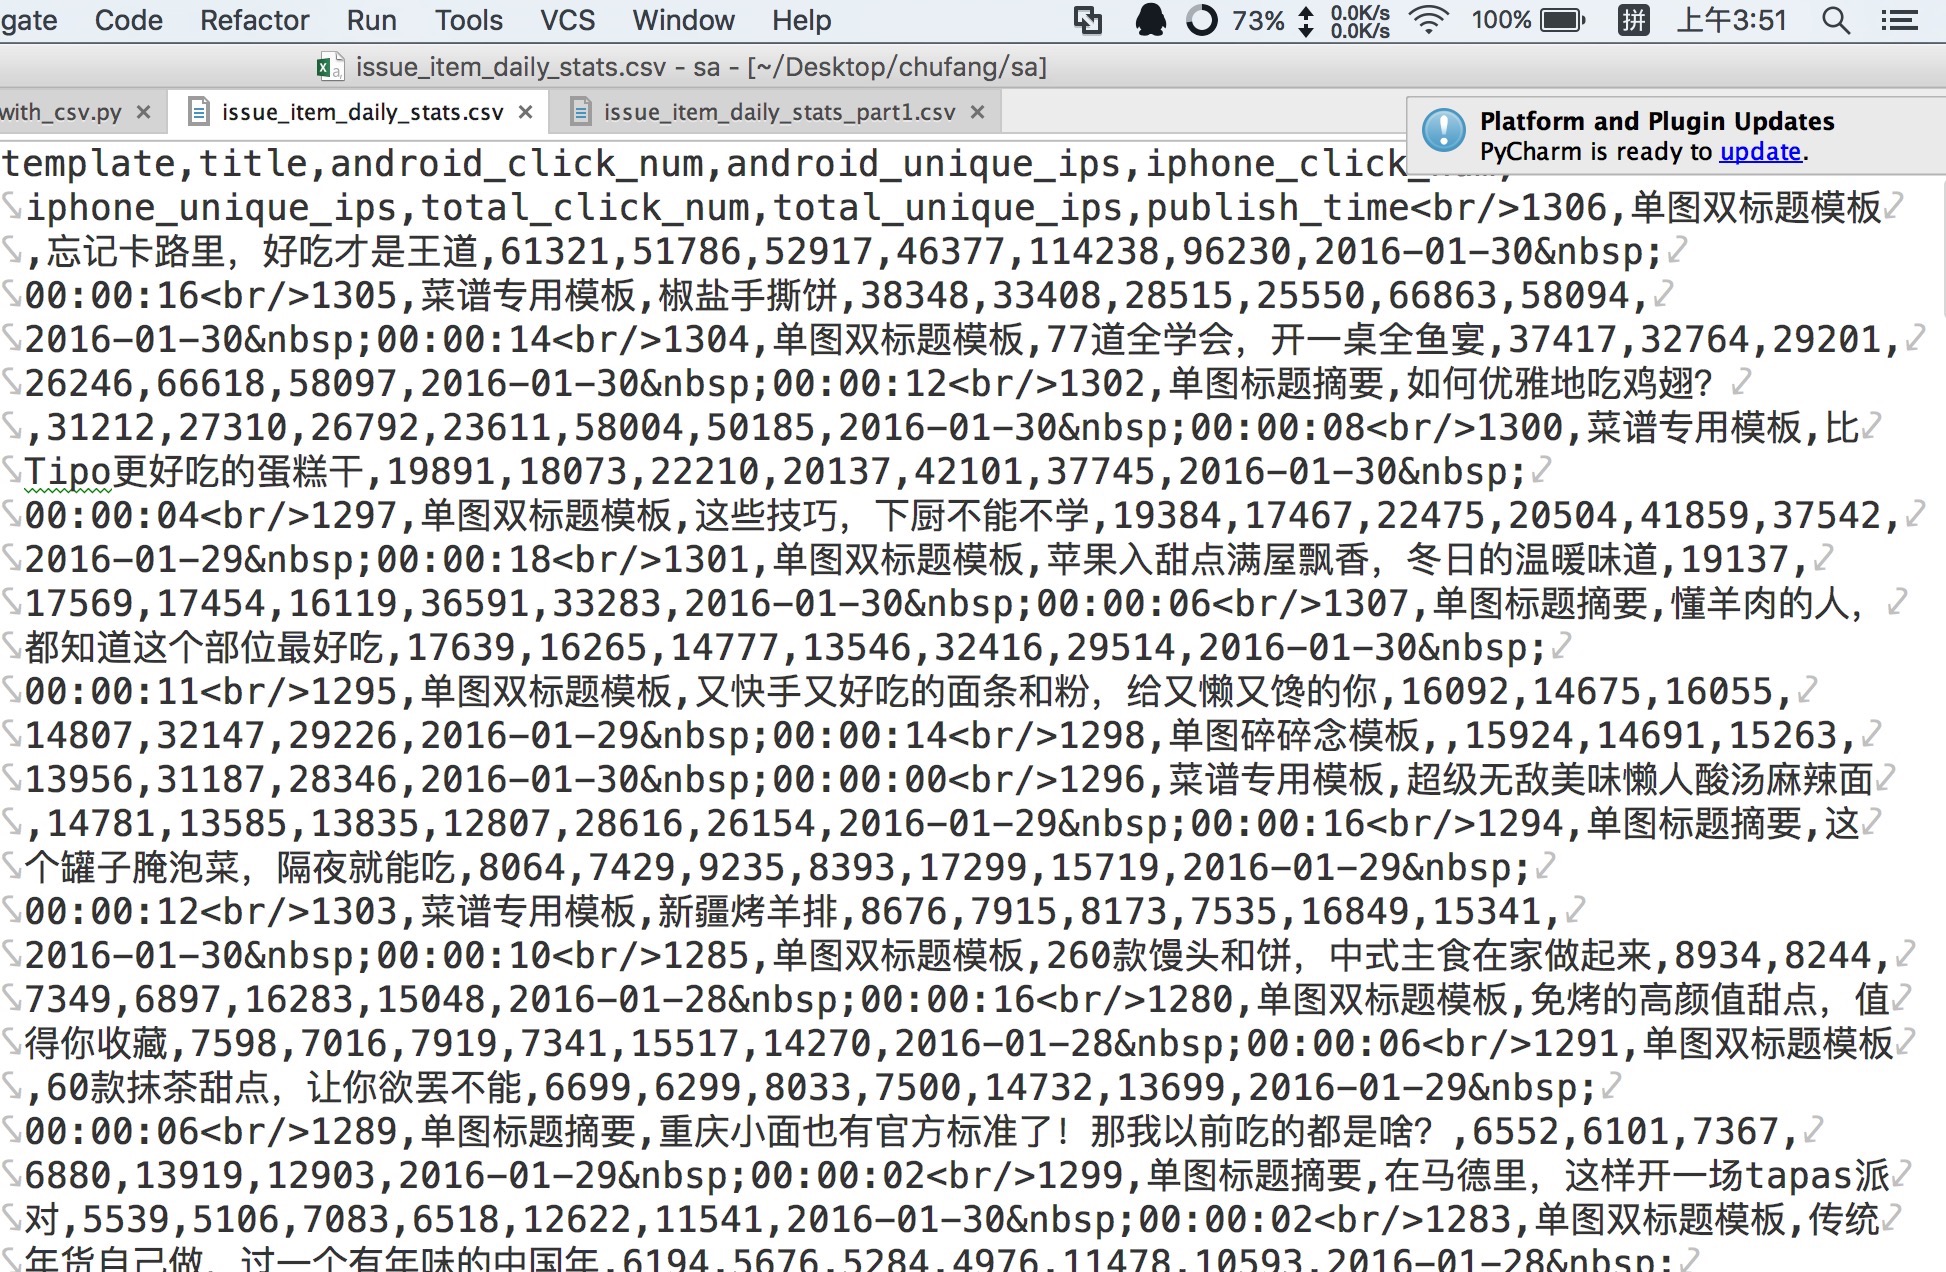Click the file icon on issue_item_daily_stats.csv tab
The image size is (1946, 1272).
coord(199,112)
